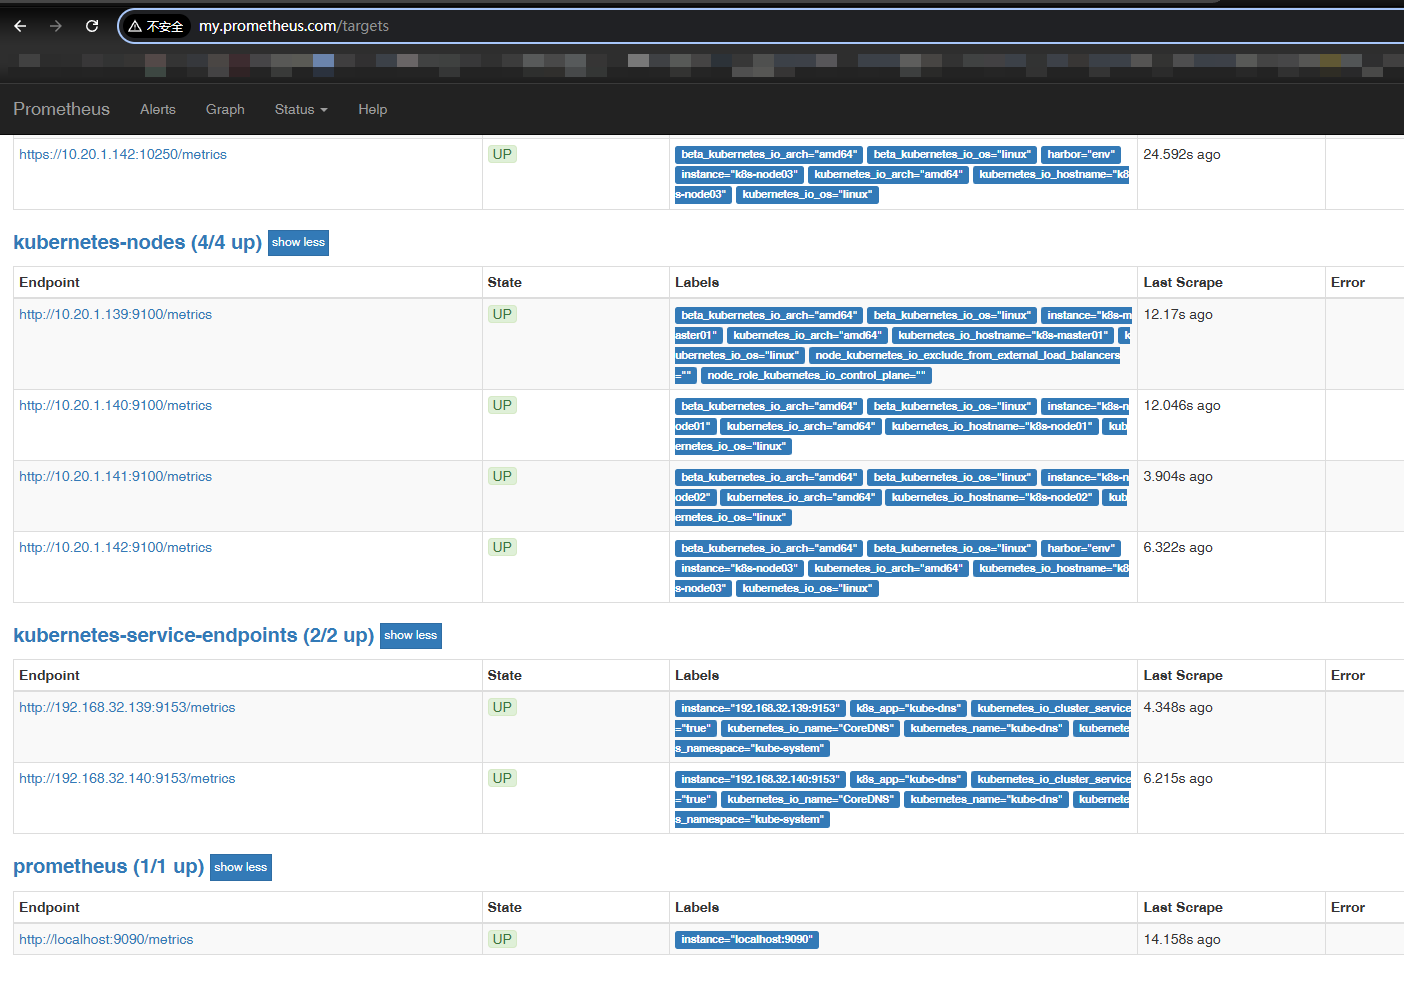Click label instance="192.168.32.140:9153"
This screenshot has width=1404, height=992.
[760, 779]
